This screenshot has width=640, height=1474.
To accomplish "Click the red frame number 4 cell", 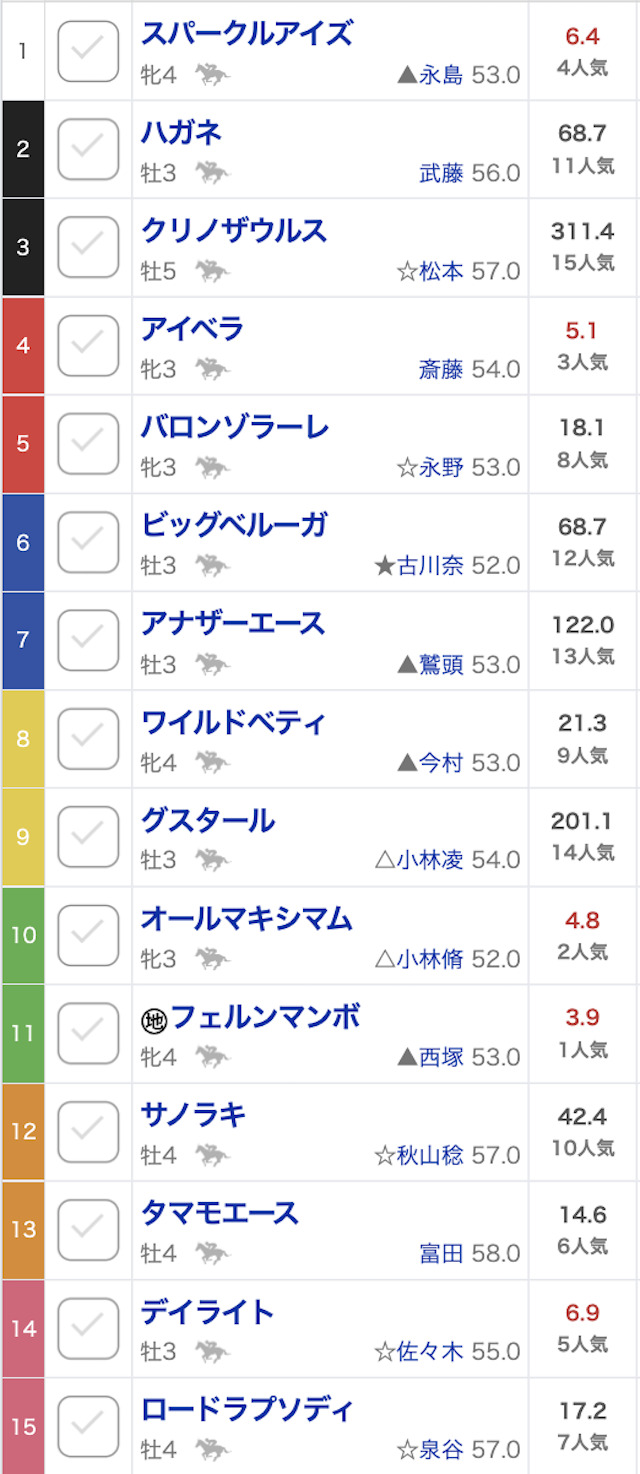I will [x=23, y=346].
